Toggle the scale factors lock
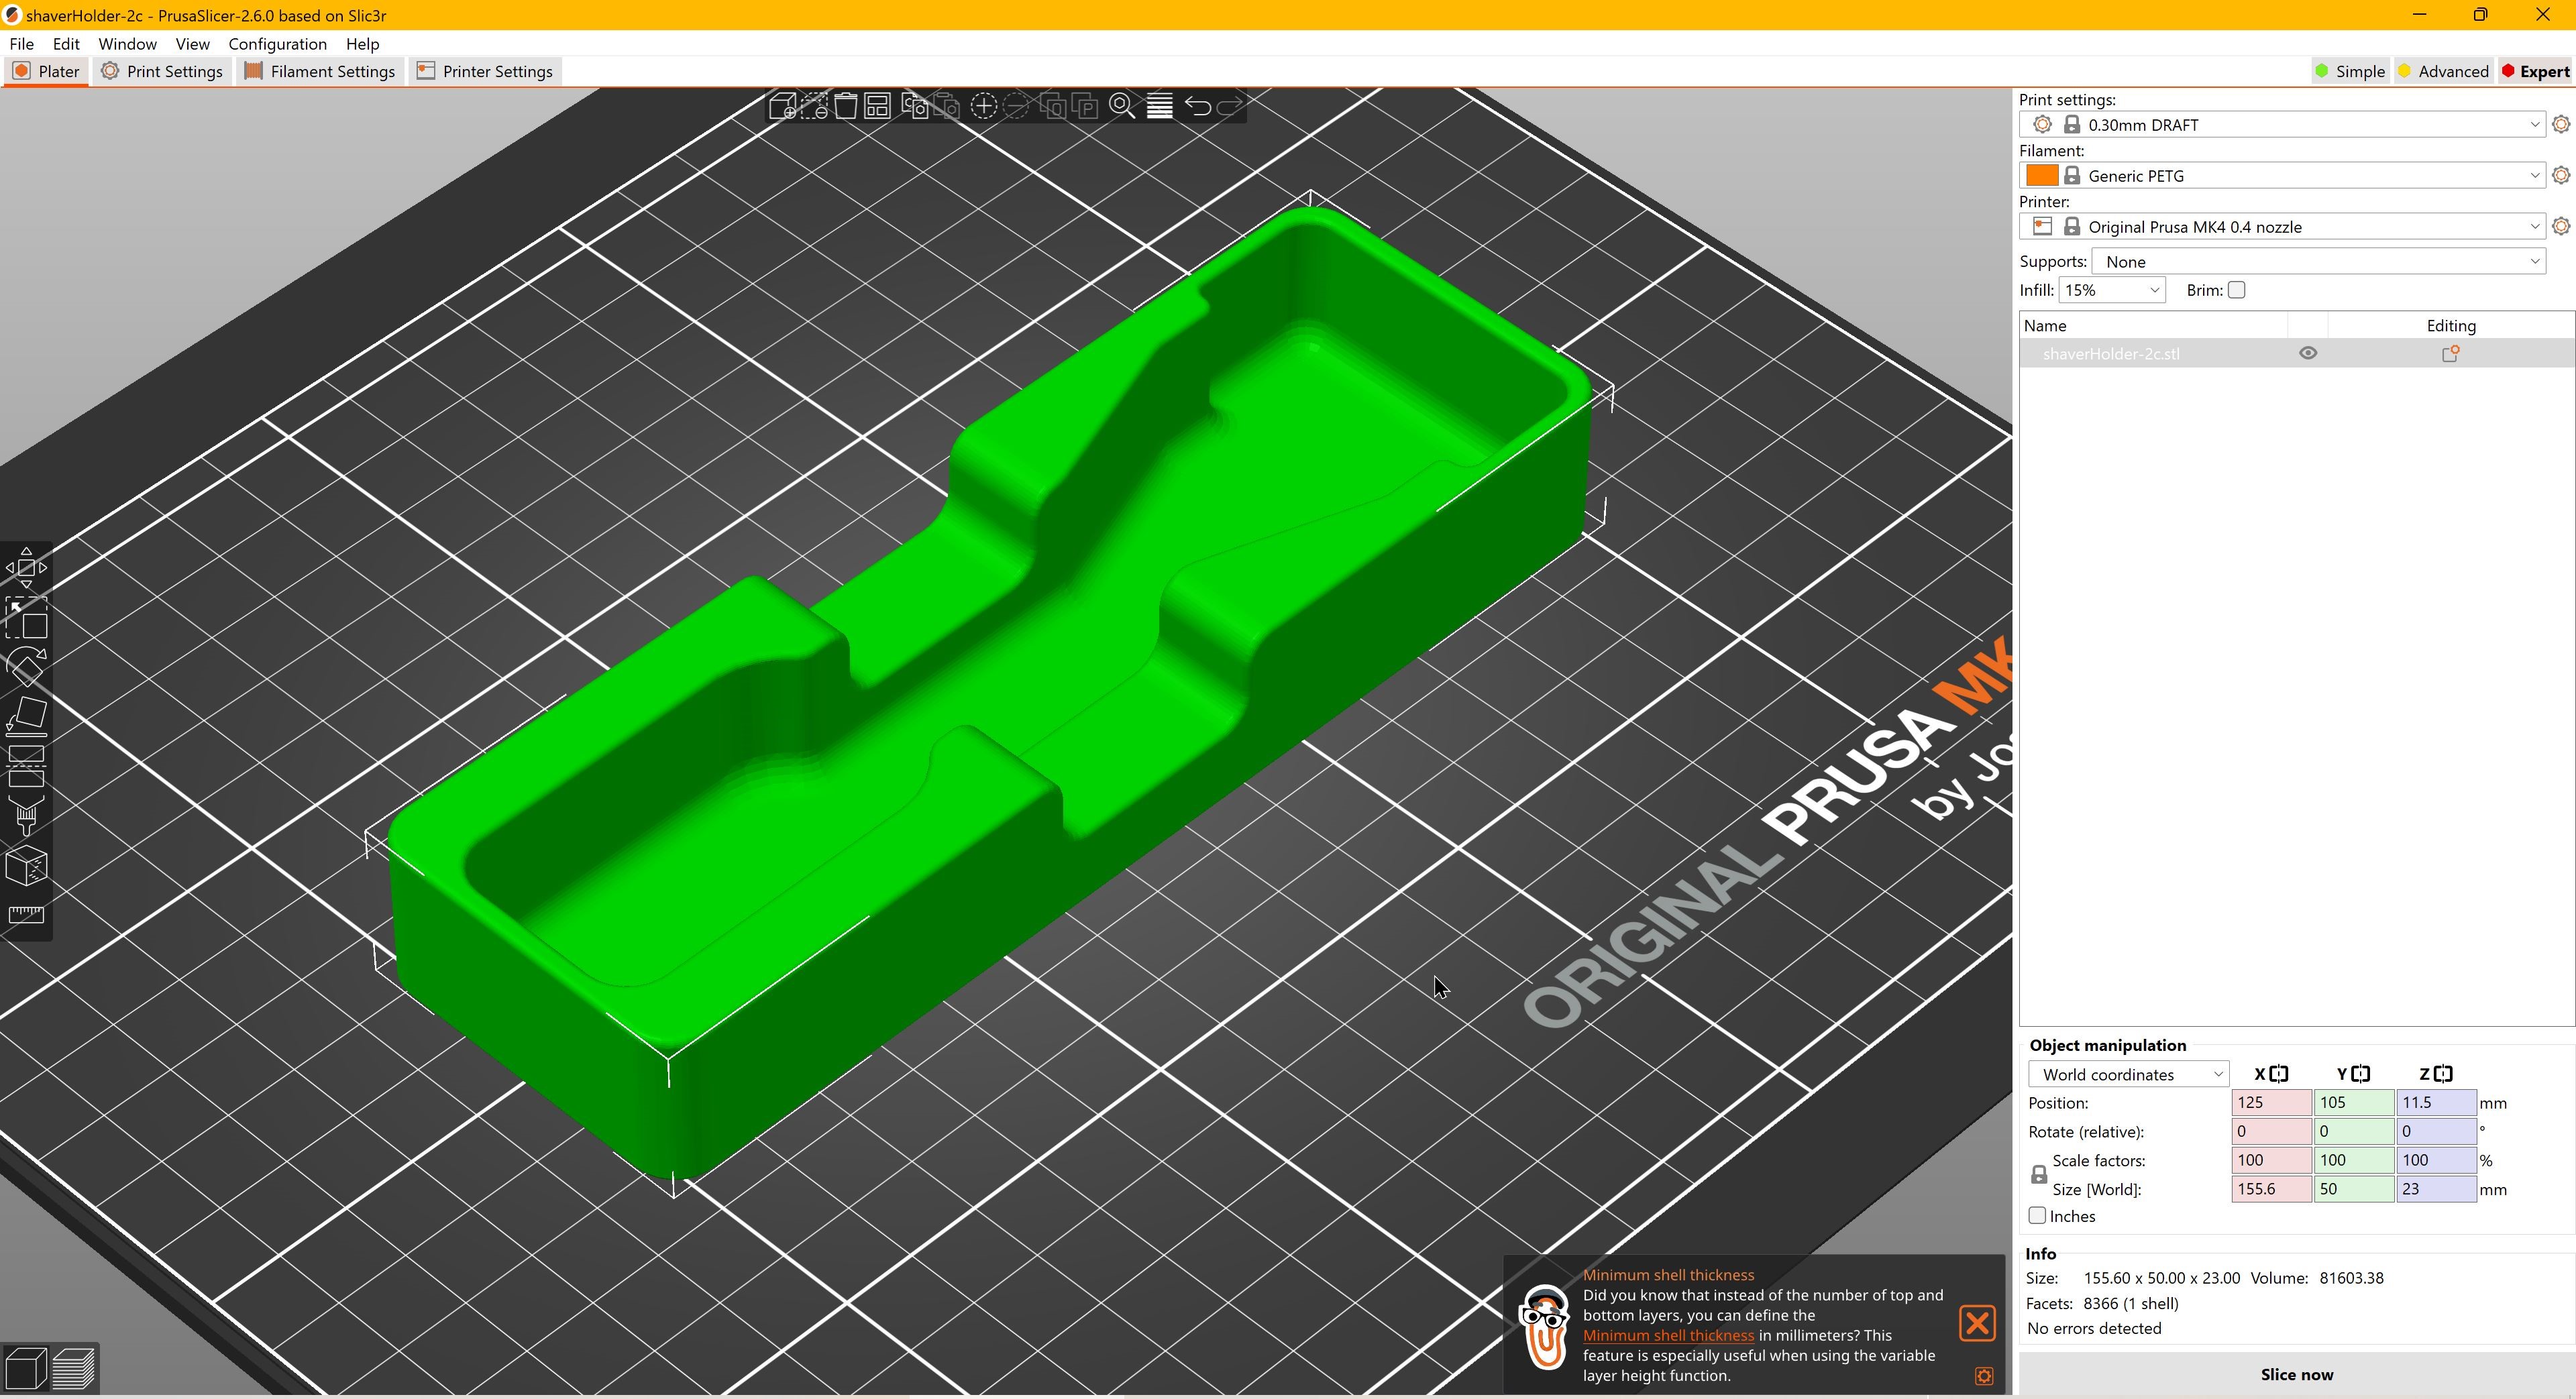 [2039, 1175]
